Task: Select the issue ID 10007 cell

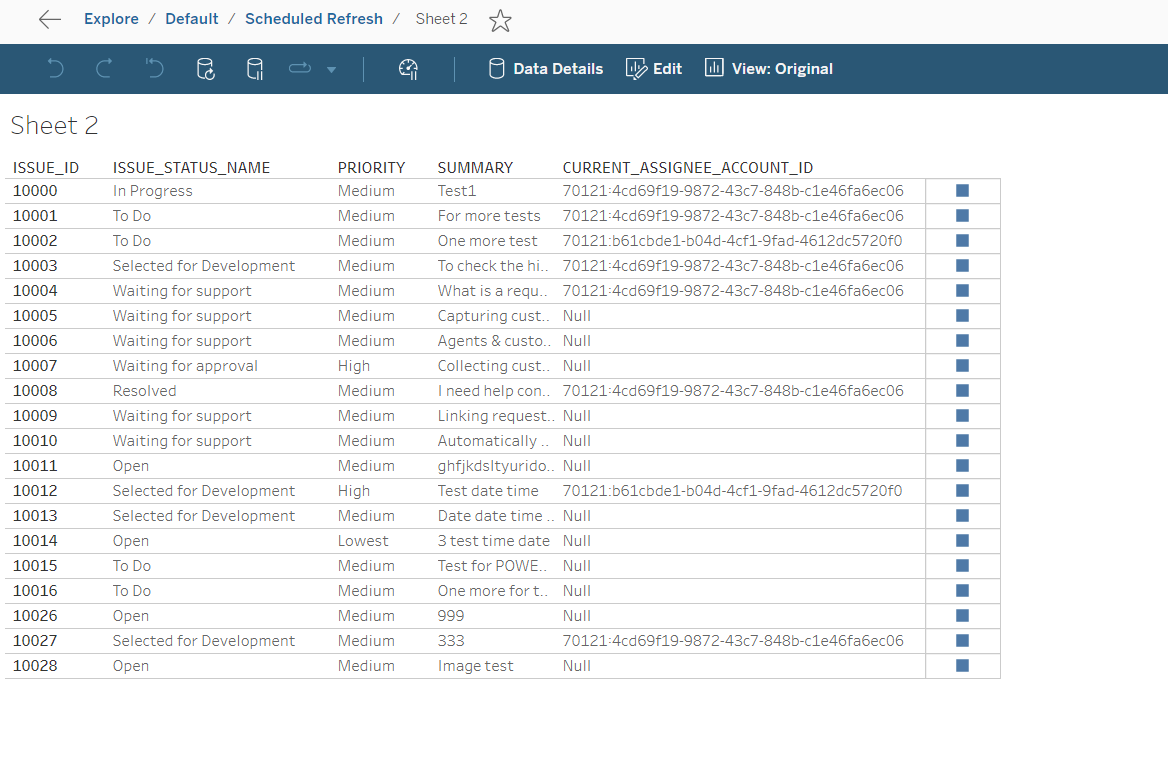Action: coord(35,366)
